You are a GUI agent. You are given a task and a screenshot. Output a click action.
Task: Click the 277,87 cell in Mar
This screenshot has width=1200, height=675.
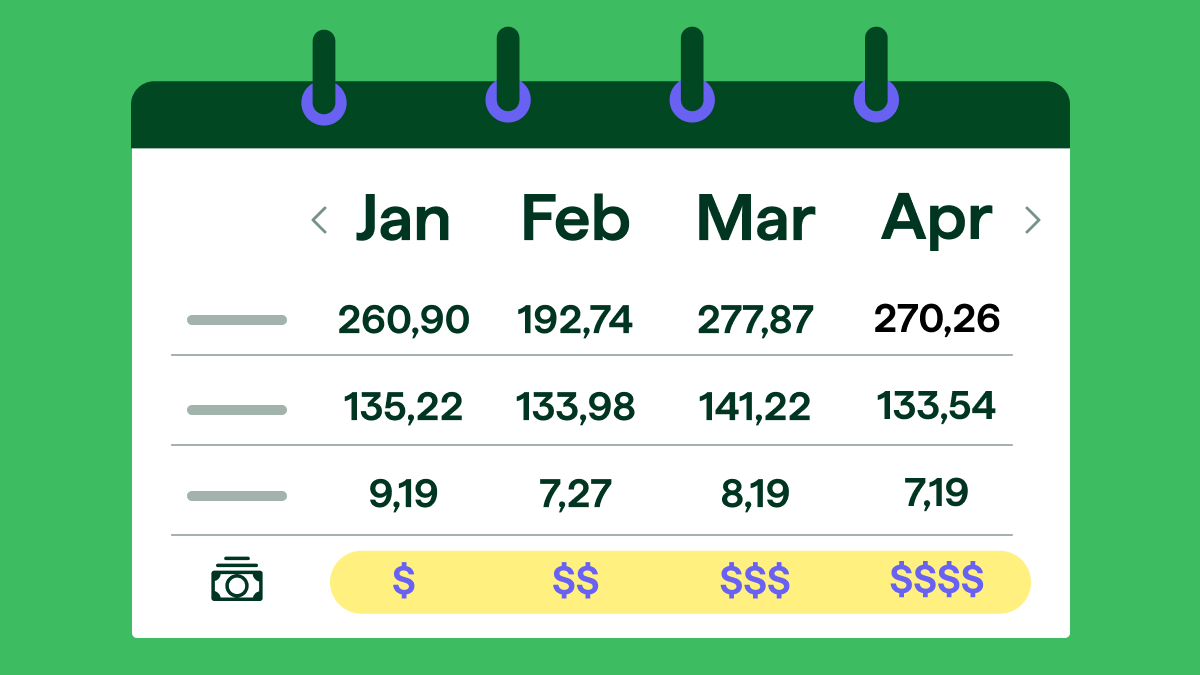[x=755, y=320]
